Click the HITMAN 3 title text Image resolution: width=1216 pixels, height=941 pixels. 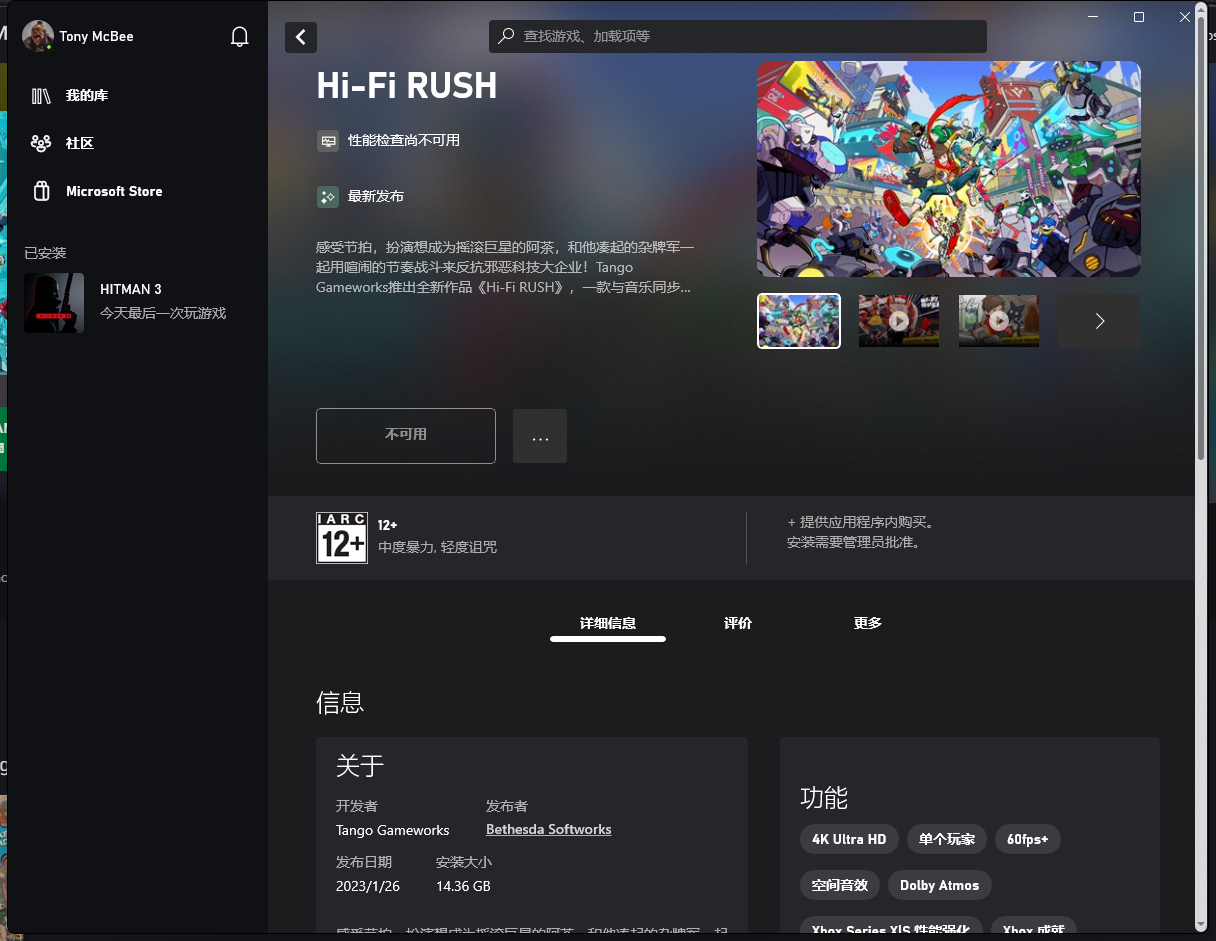pos(131,289)
